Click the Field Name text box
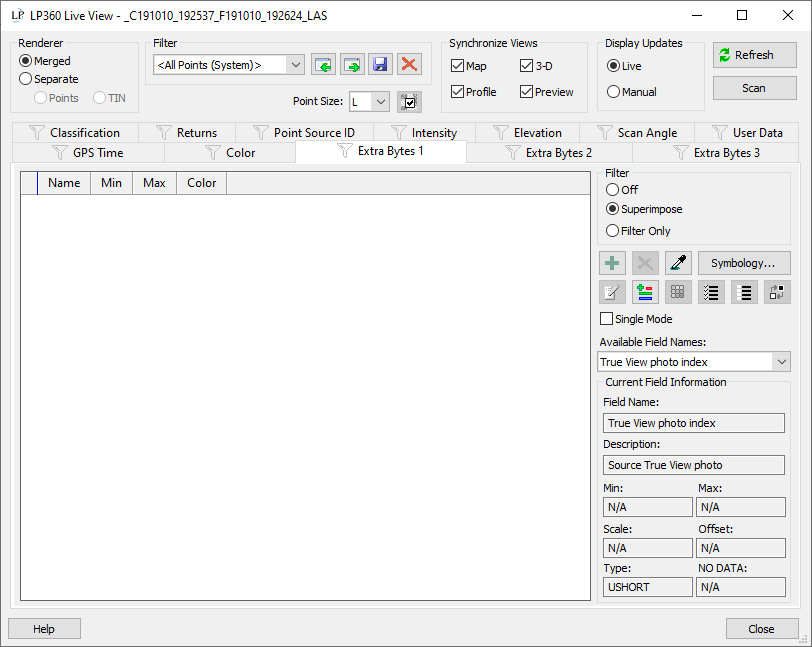This screenshot has width=812, height=647. pos(694,423)
